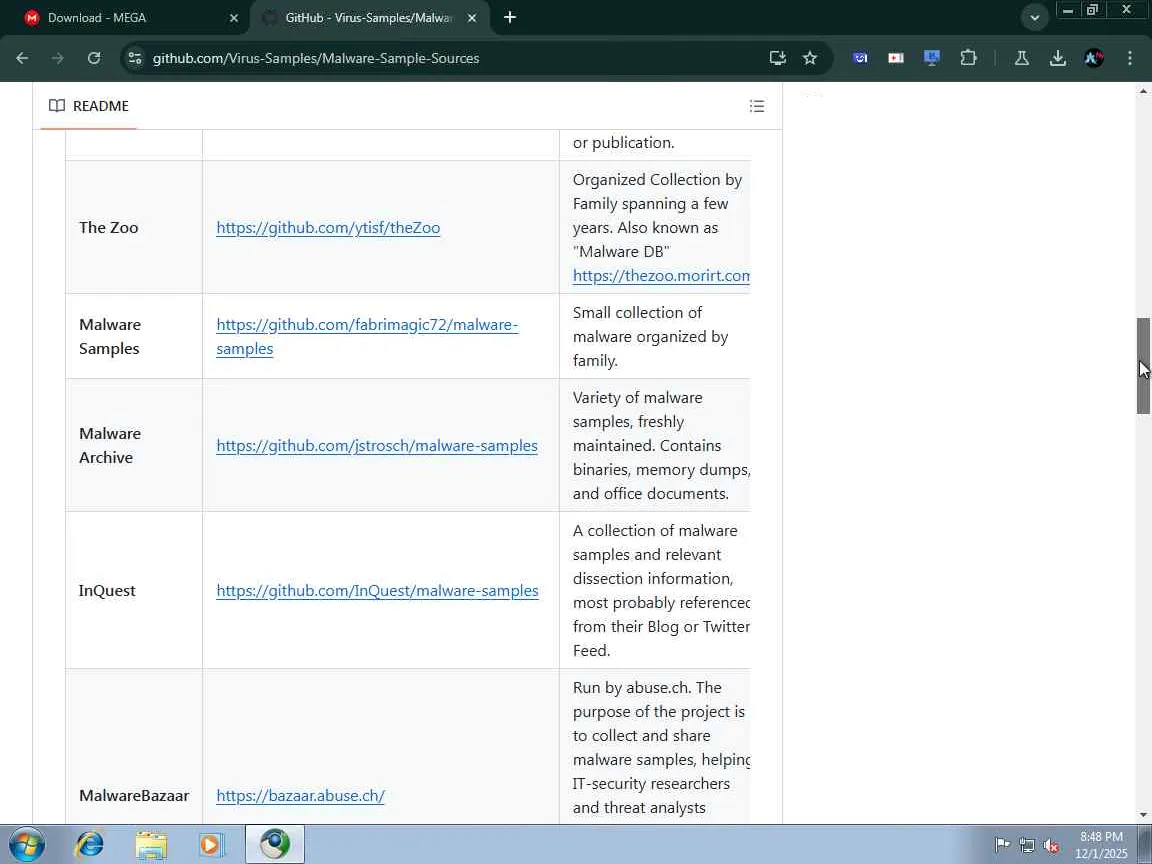Image resolution: width=1152 pixels, height=864 pixels.
Task: Open the thezoo.morirt.com link
Action: click(661, 276)
